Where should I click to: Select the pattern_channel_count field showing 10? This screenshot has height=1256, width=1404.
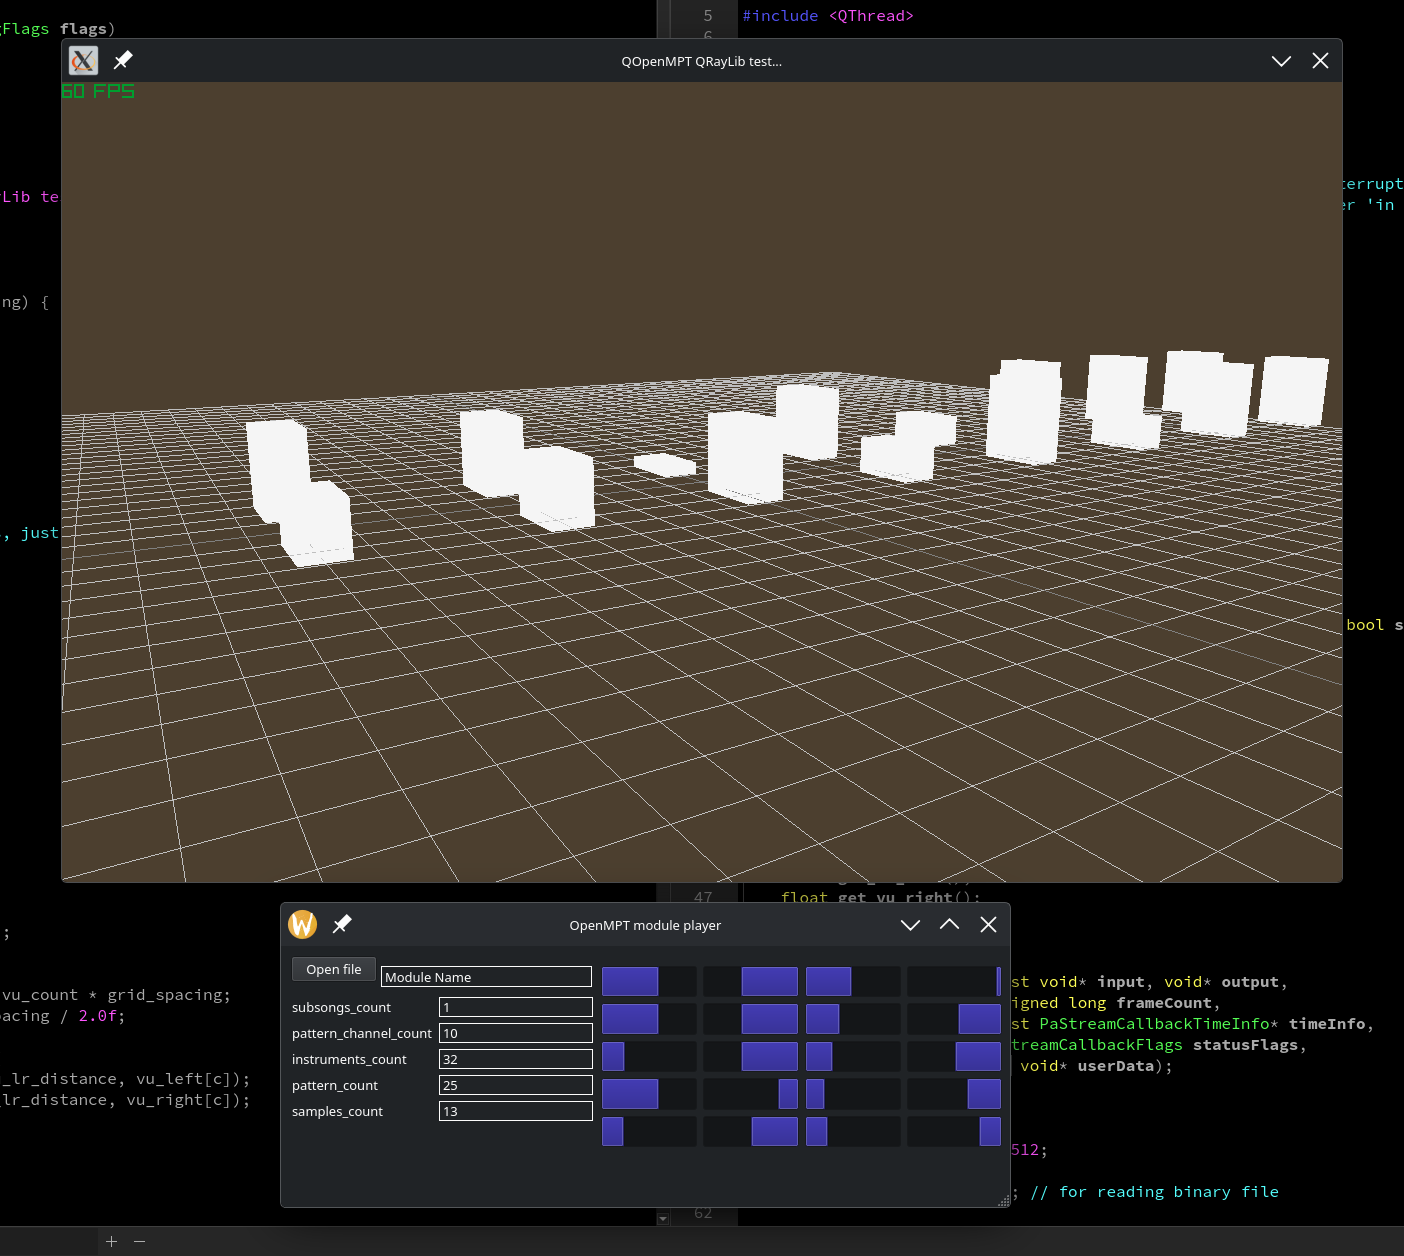click(515, 1033)
